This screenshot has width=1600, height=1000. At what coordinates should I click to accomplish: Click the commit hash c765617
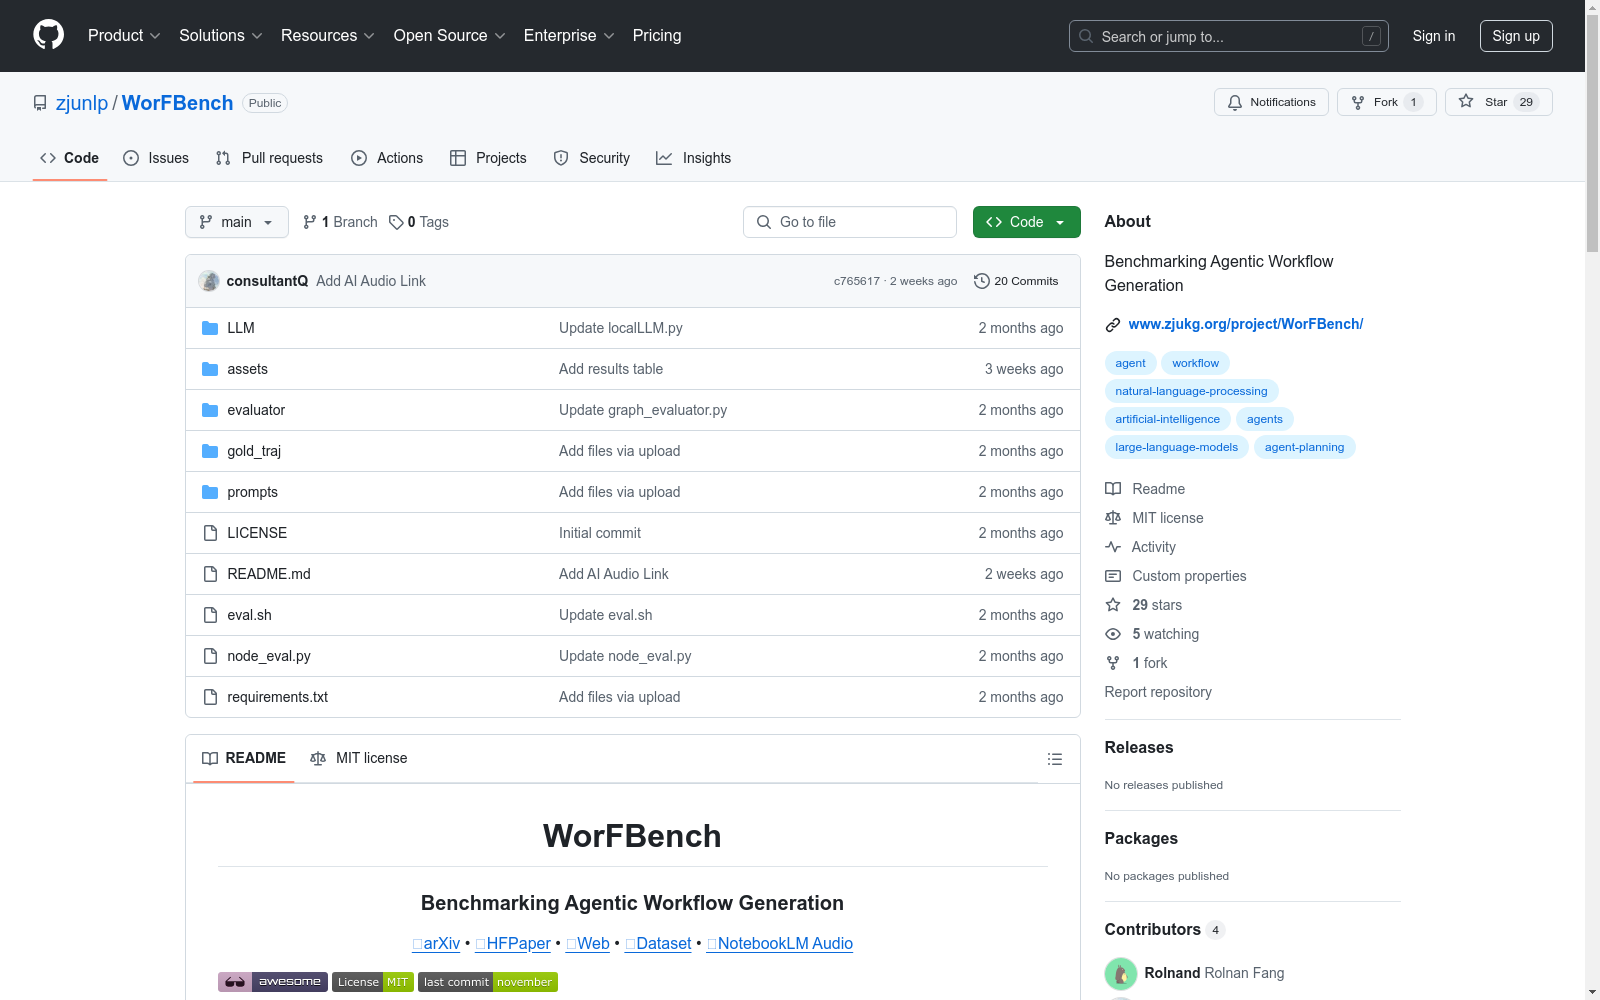click(x=857, y=281)
